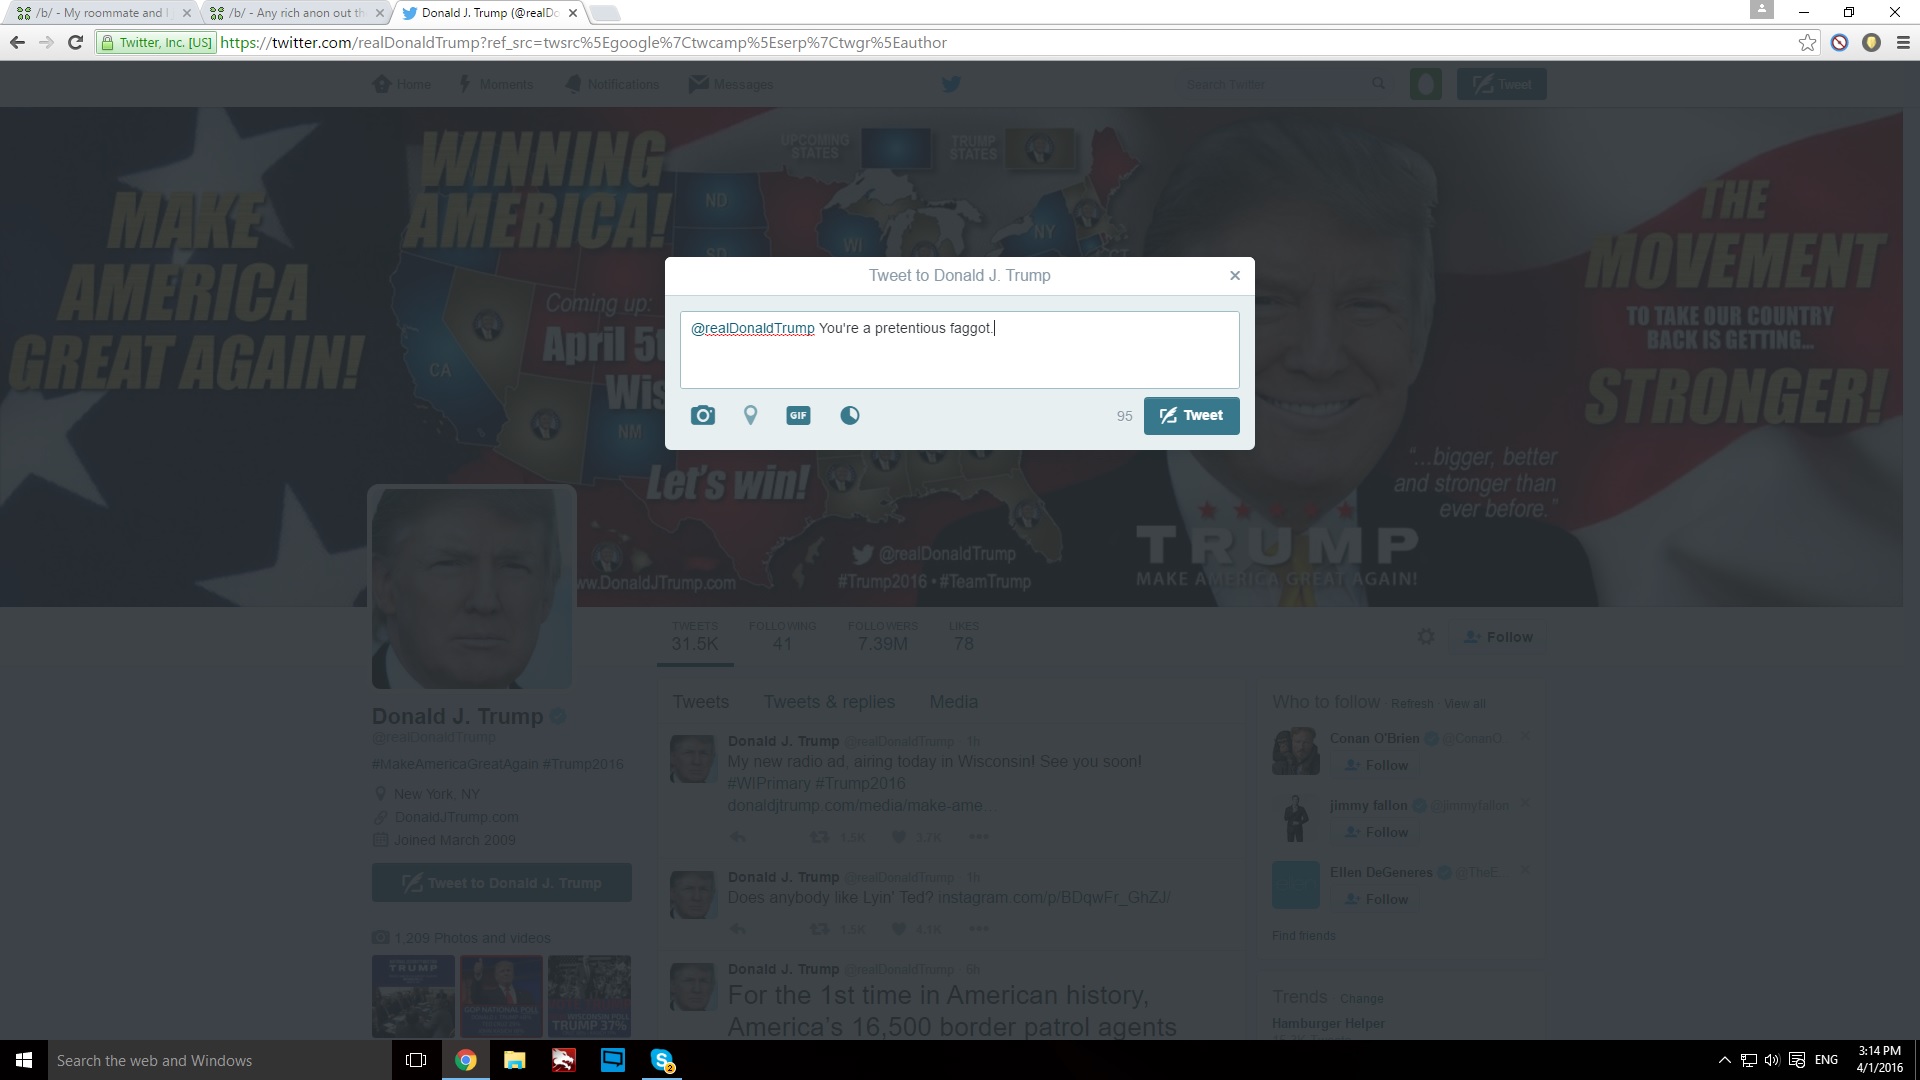Open Messages in Twitter navigation

point(731,84)
